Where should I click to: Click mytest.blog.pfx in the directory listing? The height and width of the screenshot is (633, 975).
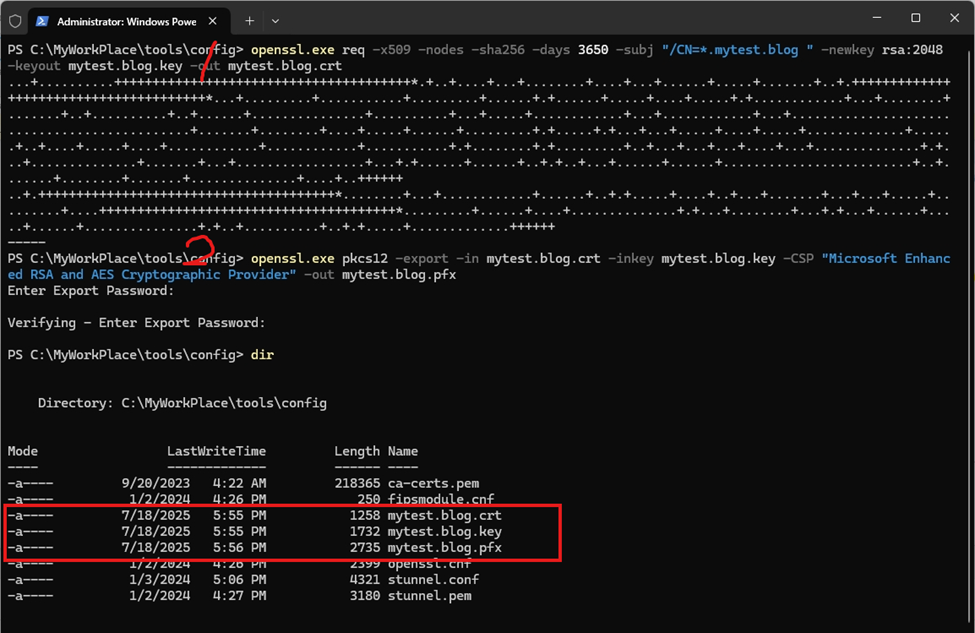[444, 547]
